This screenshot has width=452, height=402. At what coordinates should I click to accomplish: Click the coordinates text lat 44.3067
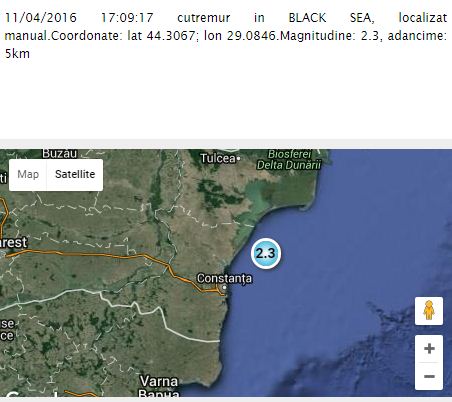[x=161, y=35]
